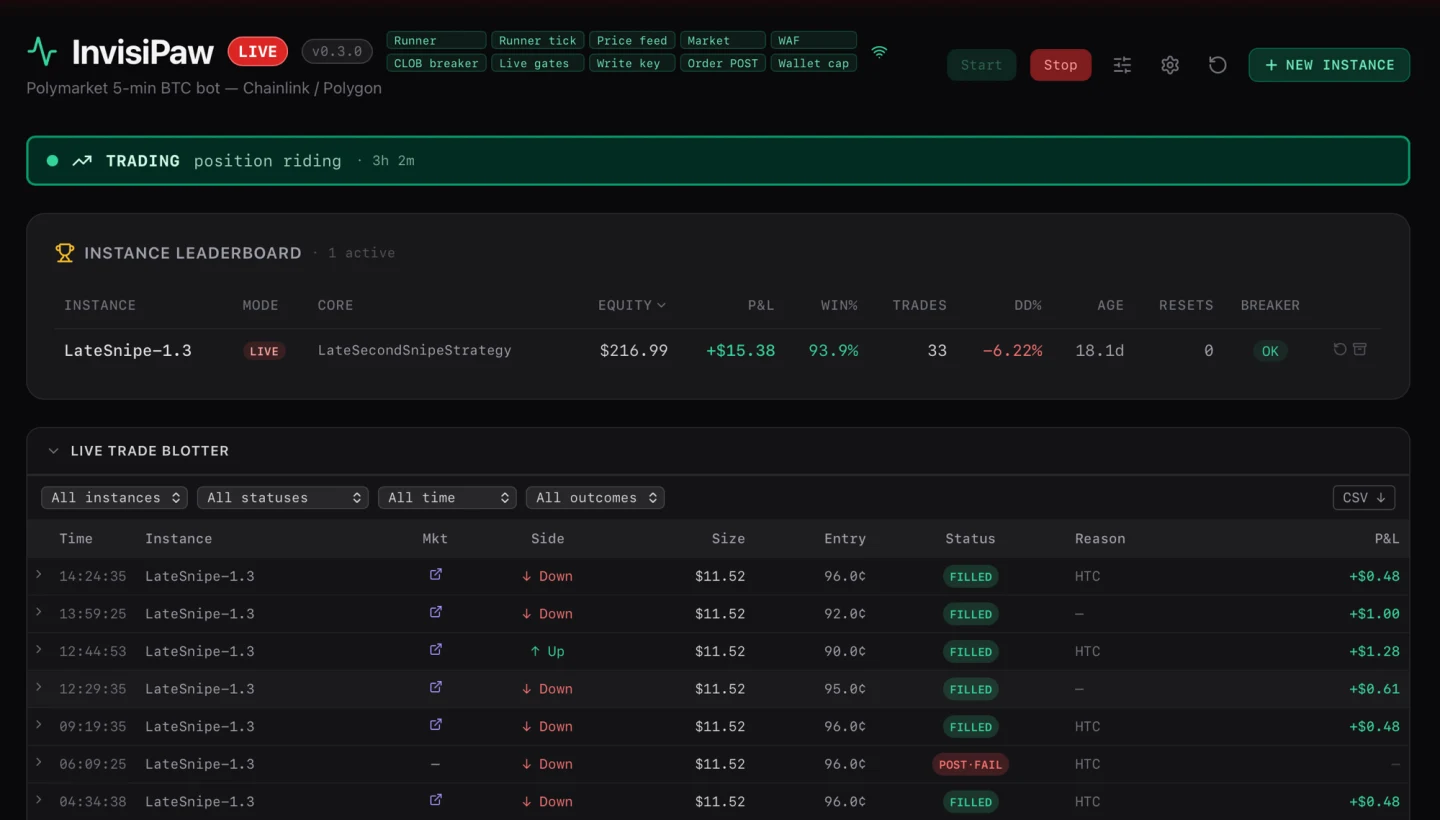Click the -6.22% drawdown value

pyautogui.click(x=1012, y=350)
